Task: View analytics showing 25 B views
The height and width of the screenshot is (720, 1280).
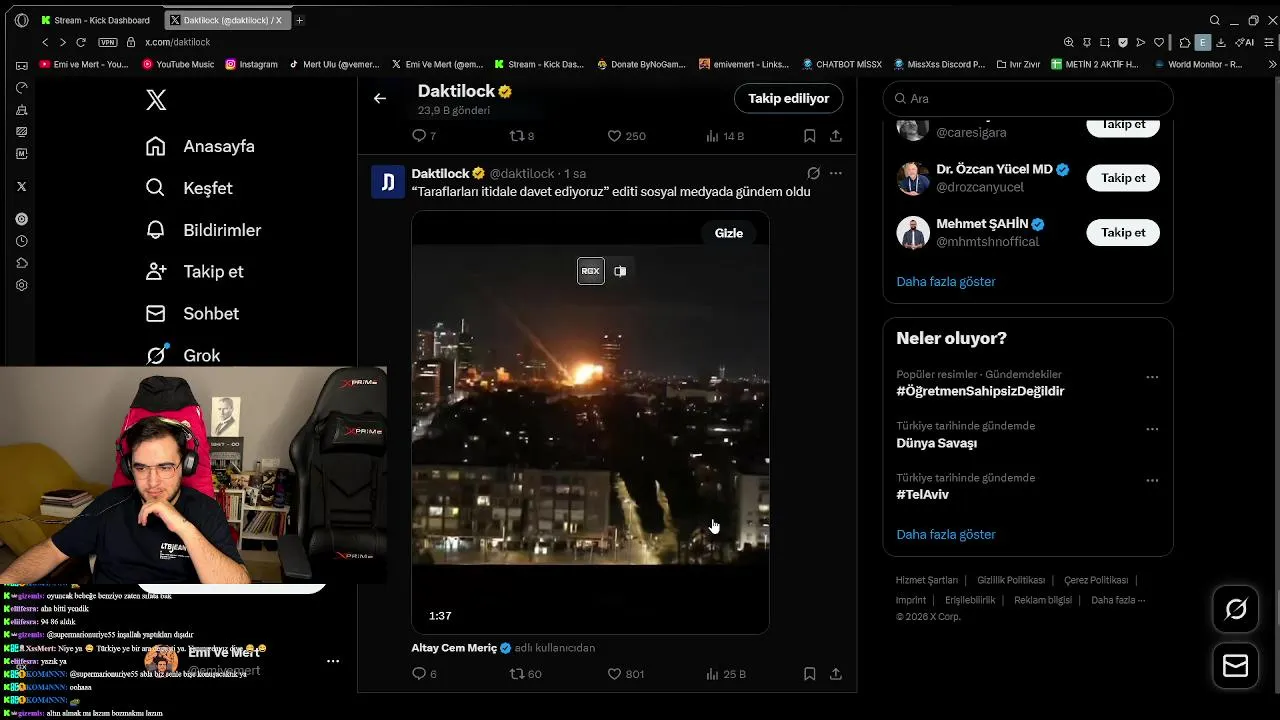Action: (x=725, y=674)
